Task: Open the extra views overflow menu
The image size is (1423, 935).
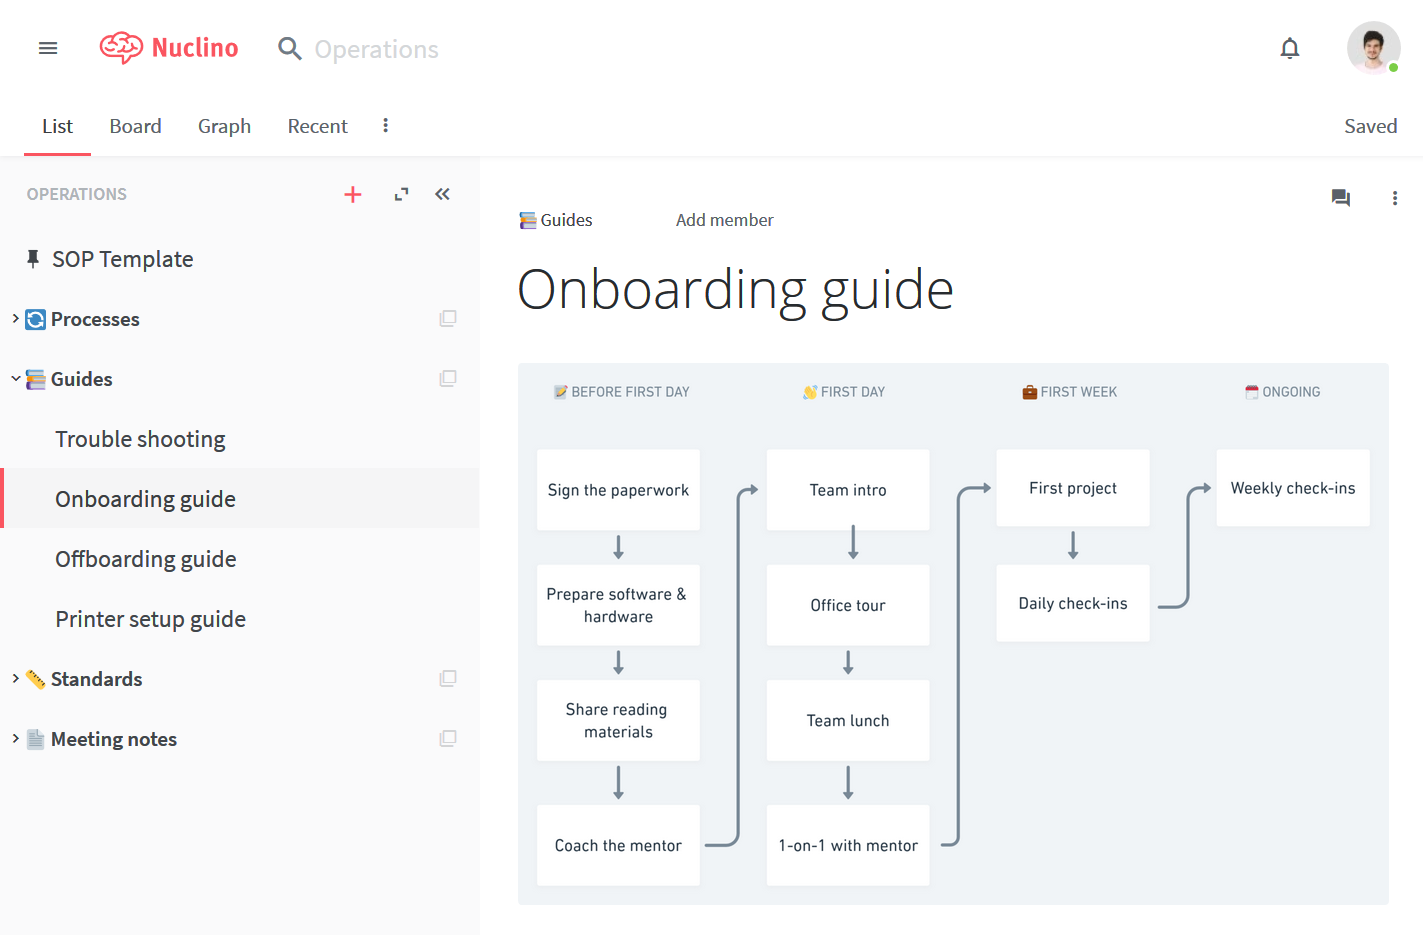Action: tap(385, 125)
